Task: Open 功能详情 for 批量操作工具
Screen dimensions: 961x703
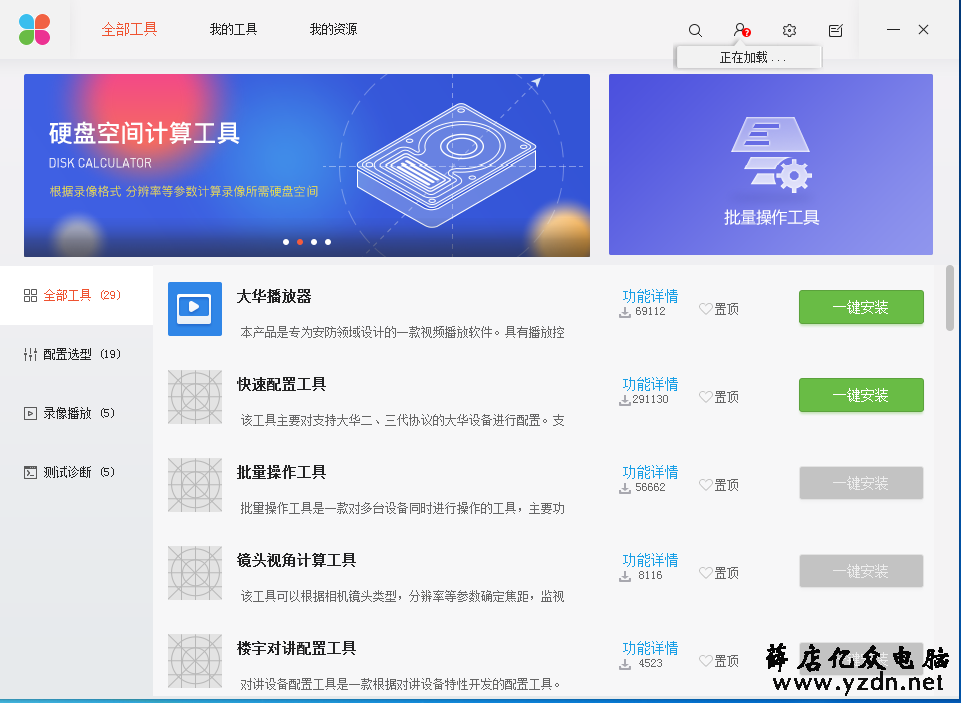Action: pos(650,472)
